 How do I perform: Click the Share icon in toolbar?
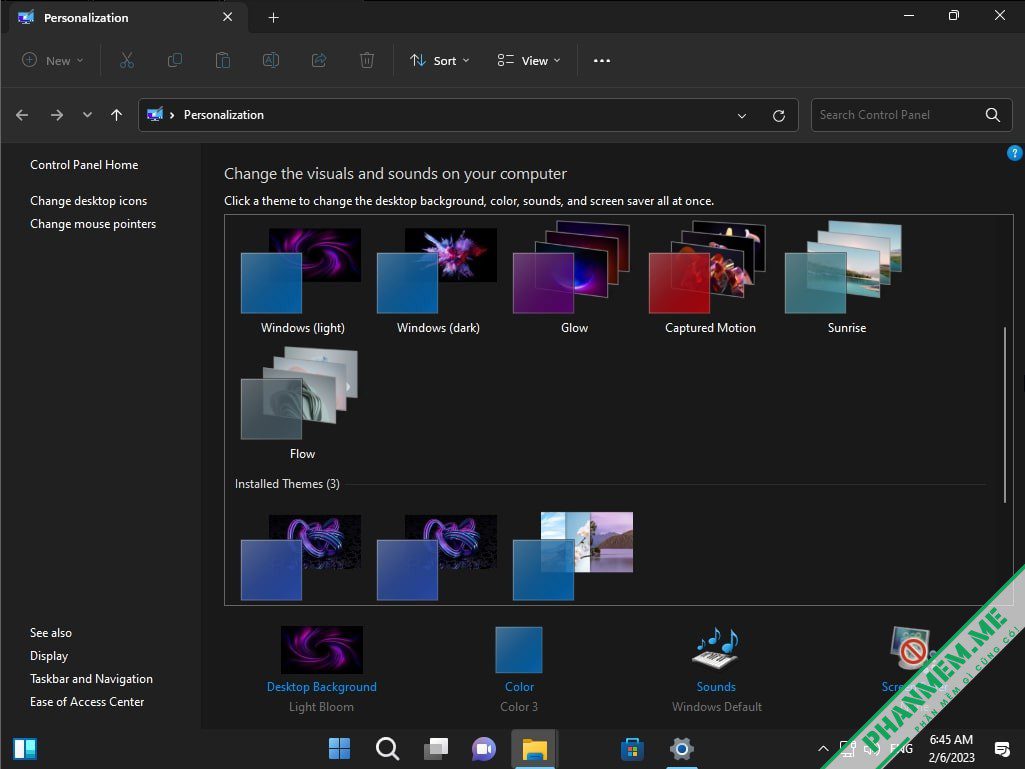pyautogui.click(x=319, y=61)
